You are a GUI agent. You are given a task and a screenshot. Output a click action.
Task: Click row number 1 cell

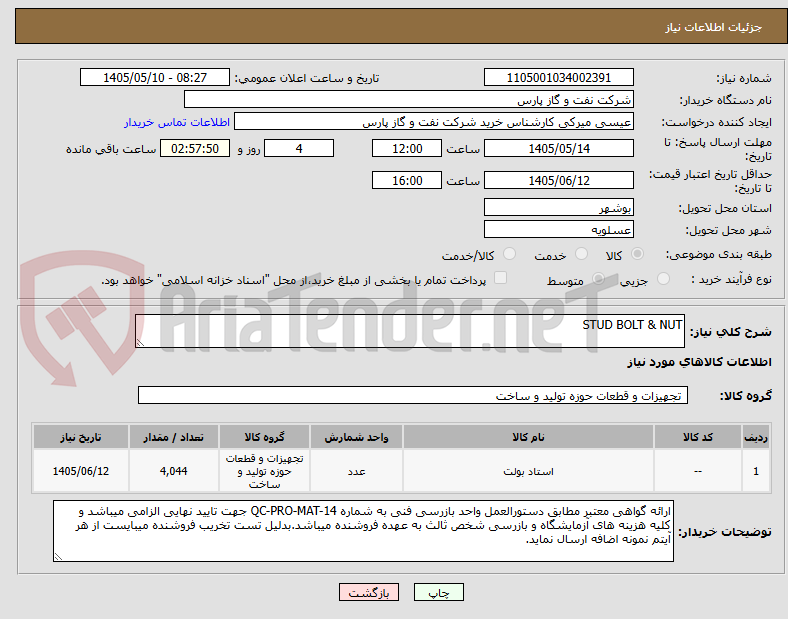(x=756, y=471)
